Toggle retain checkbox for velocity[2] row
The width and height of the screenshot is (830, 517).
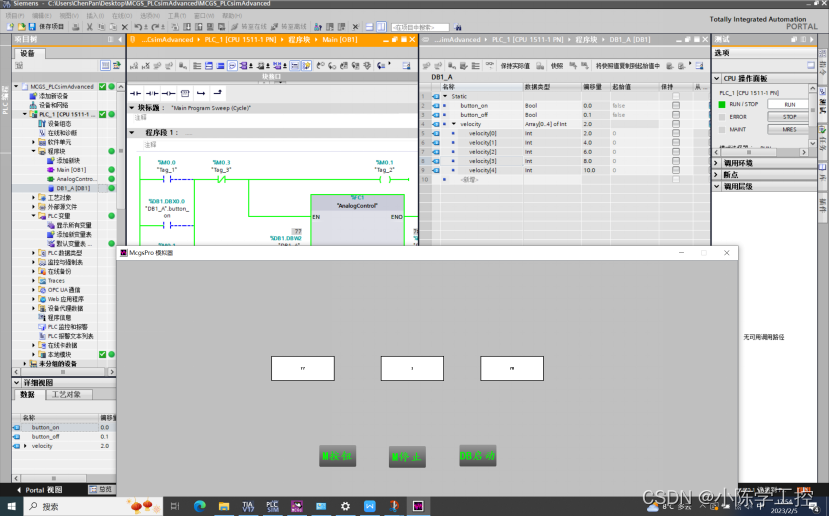[x=675, y=152]
